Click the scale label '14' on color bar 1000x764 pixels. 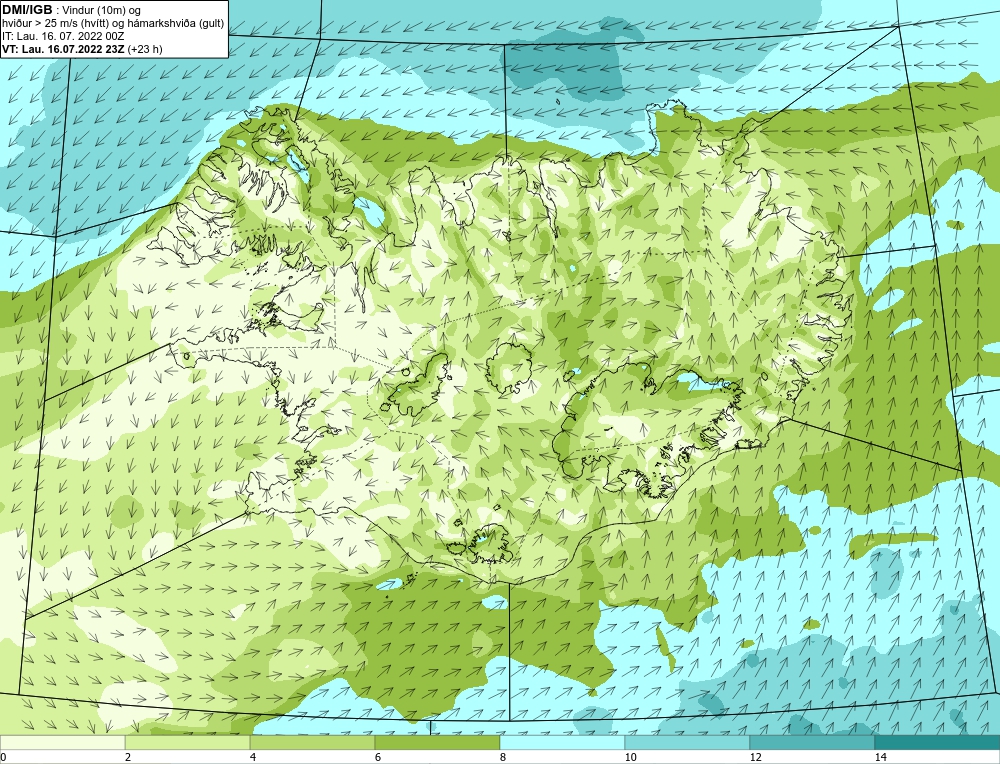click(881, 757)
